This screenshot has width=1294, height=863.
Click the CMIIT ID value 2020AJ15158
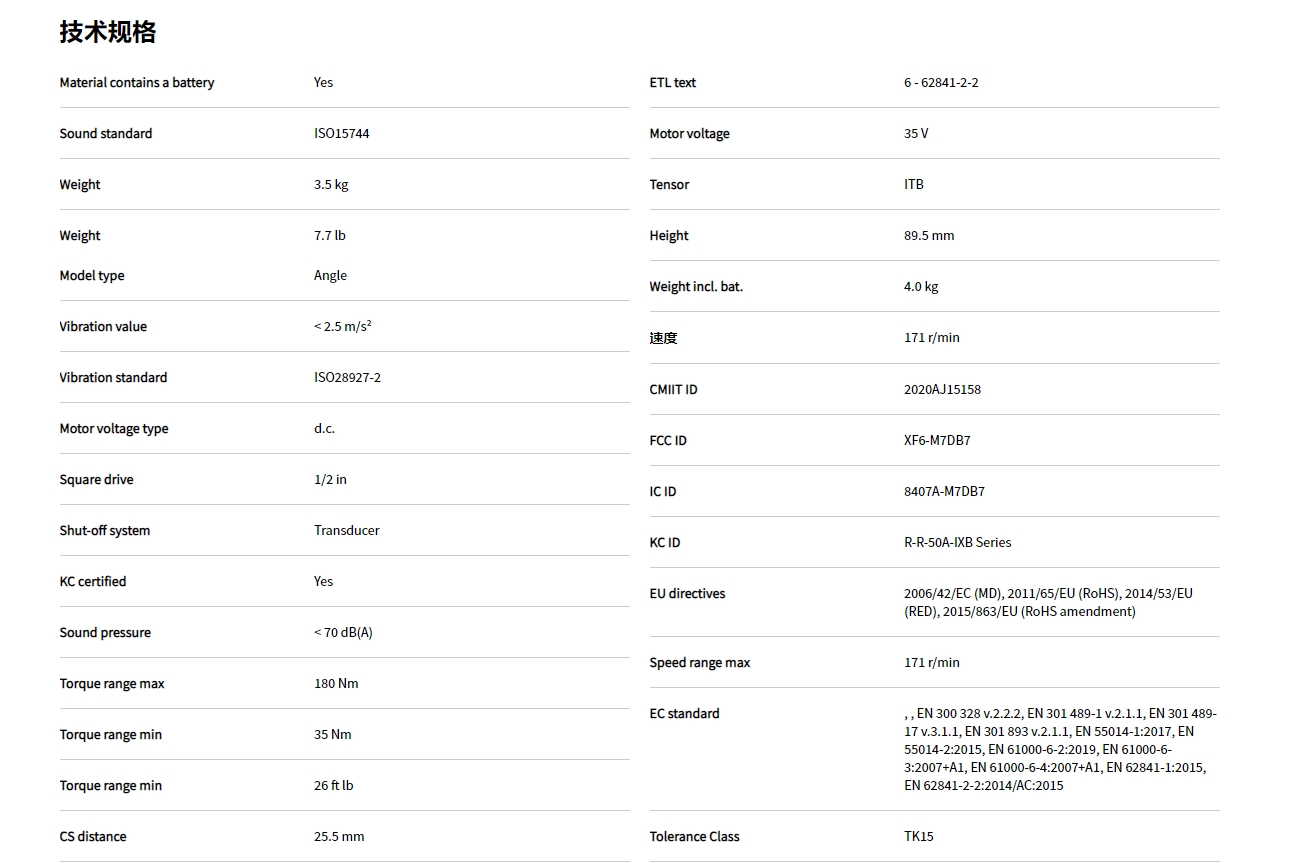point(942,390)
